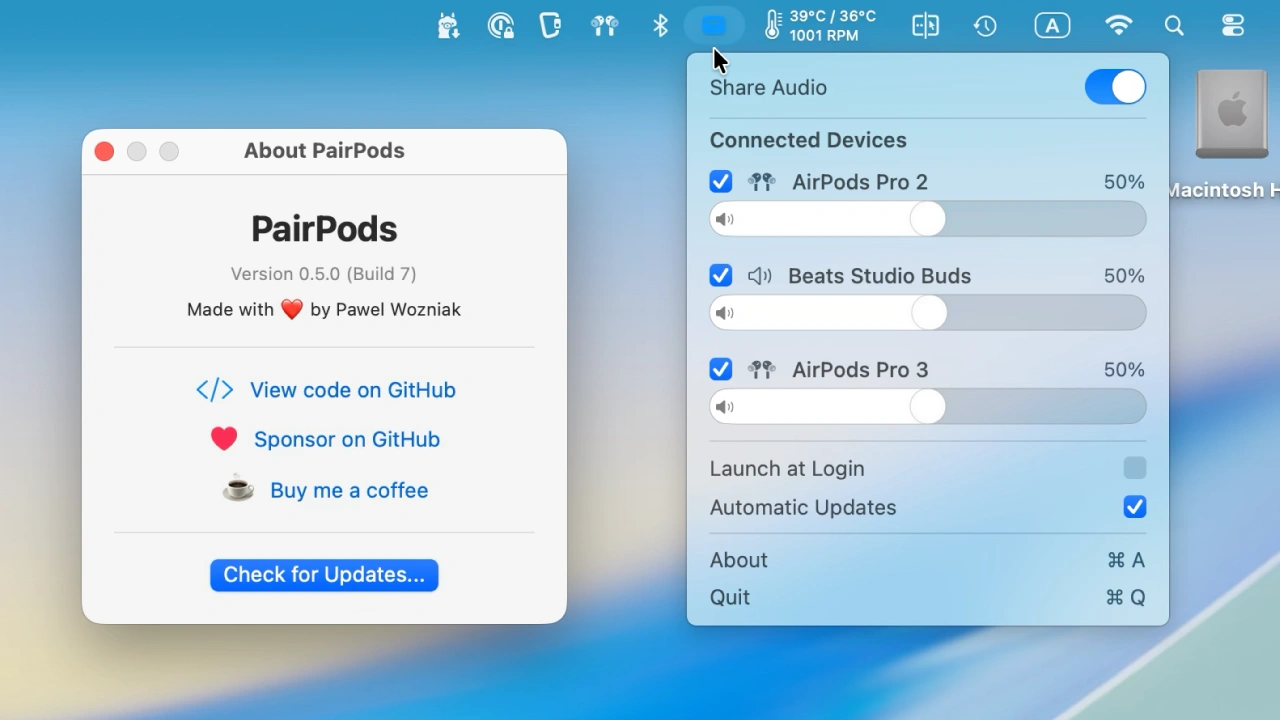Uncheck the Beats Studio Buds device
The height and width of the screenshot is (720, 1280).
click(x=720, y=275)
